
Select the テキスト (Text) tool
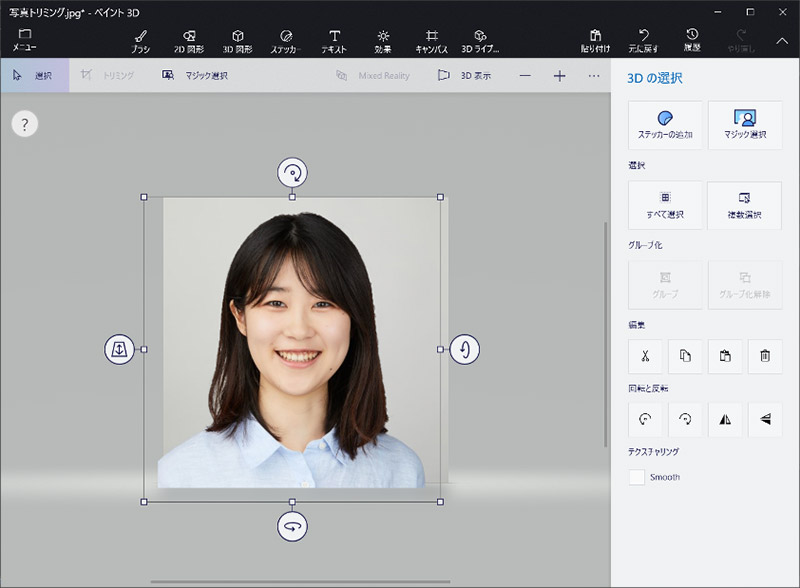pos(334,40)
